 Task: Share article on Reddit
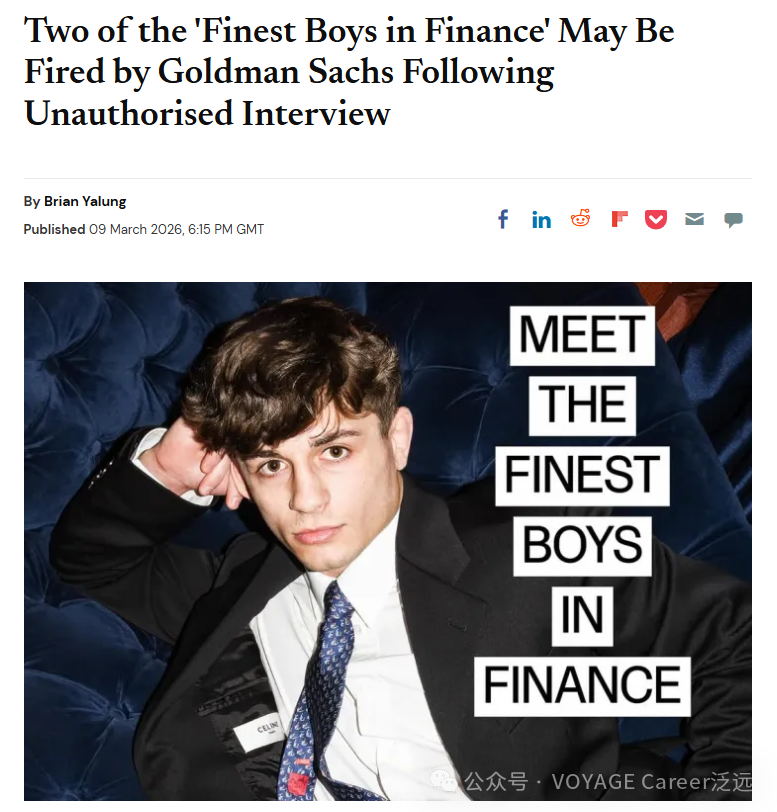click(x=580, y=219)
